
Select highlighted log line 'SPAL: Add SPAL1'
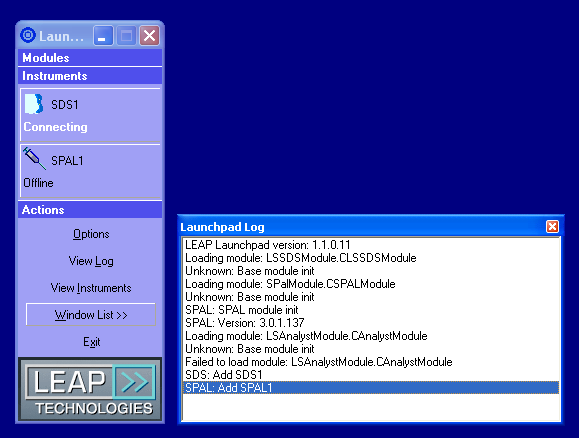click(x=371, y=388)
